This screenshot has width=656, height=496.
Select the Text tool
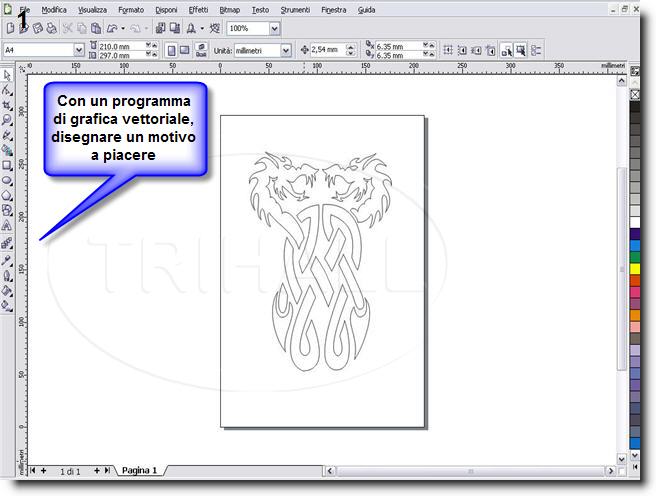click(7, 226)
